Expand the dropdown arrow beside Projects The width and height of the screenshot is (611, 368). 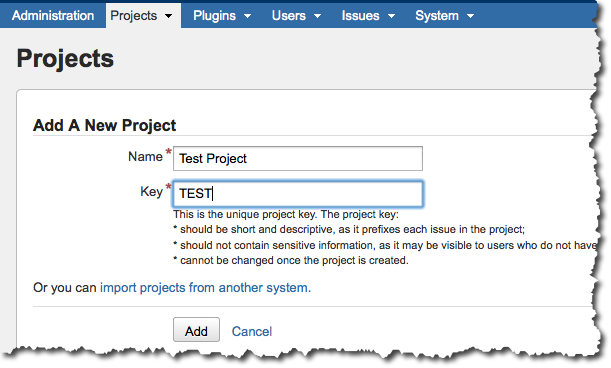tap(168, 16)
